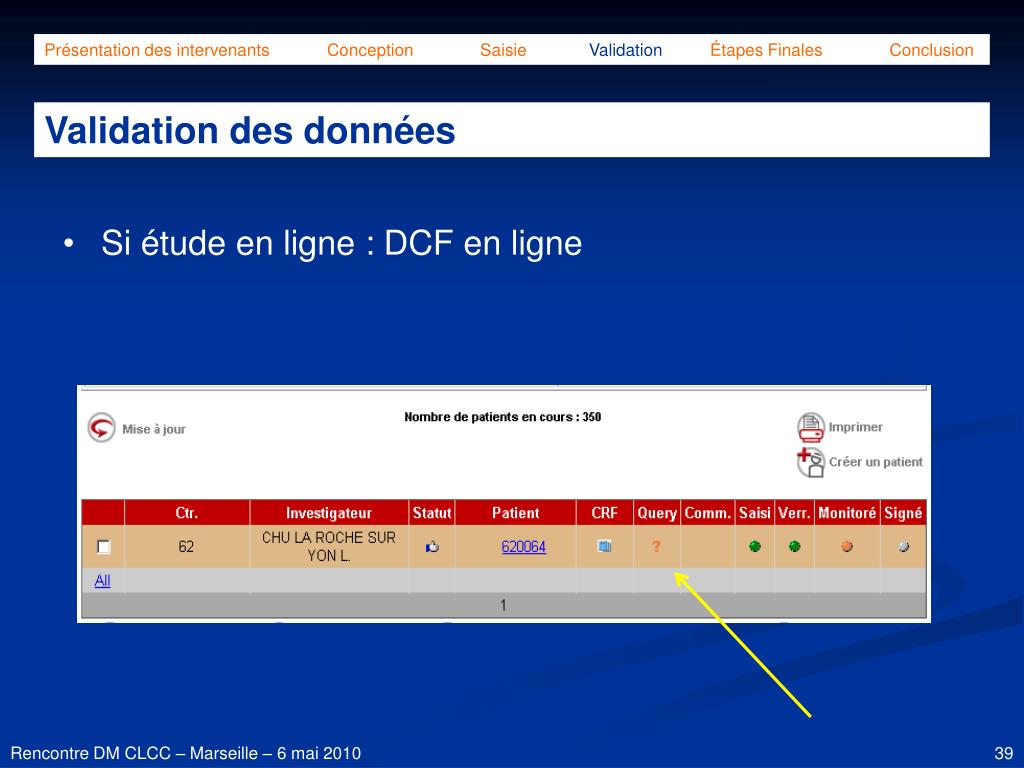This screenshot has height=768, width=1024.
Task: Click center number 62 cell
Action: coord(186,547)
